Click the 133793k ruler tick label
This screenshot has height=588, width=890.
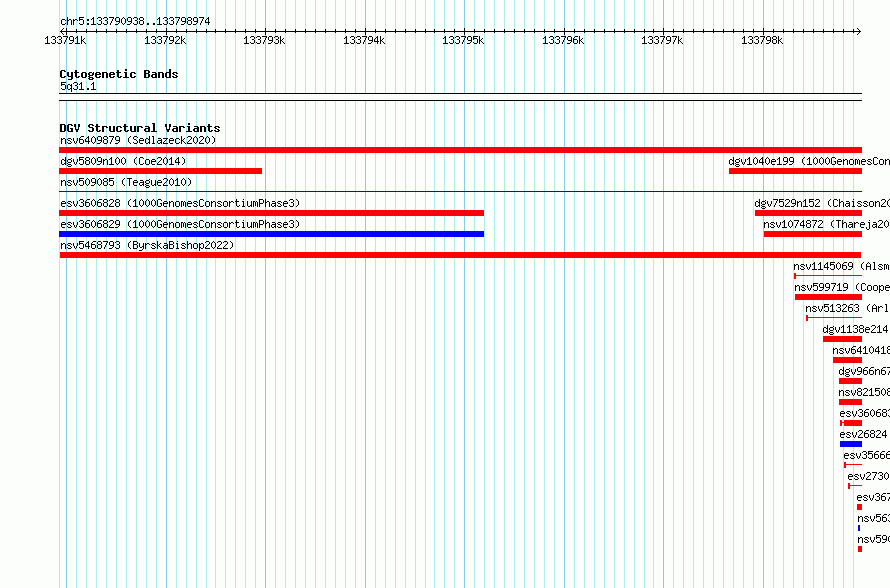pos(265,40)
